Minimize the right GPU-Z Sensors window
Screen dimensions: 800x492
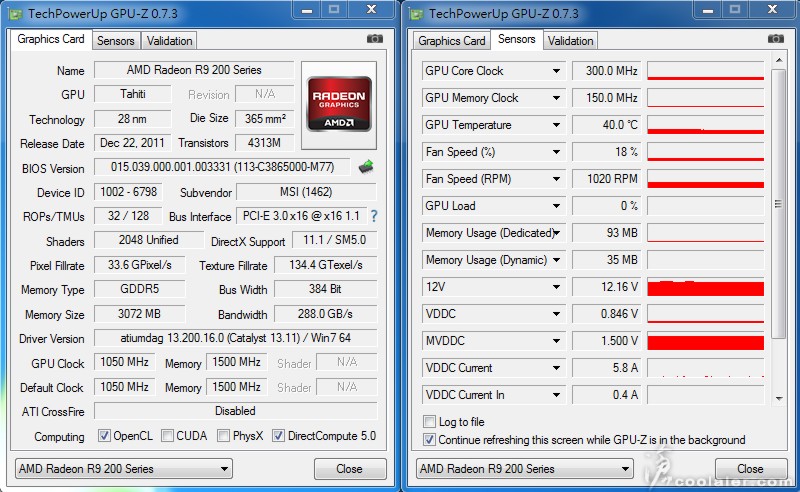click(708, 9)
